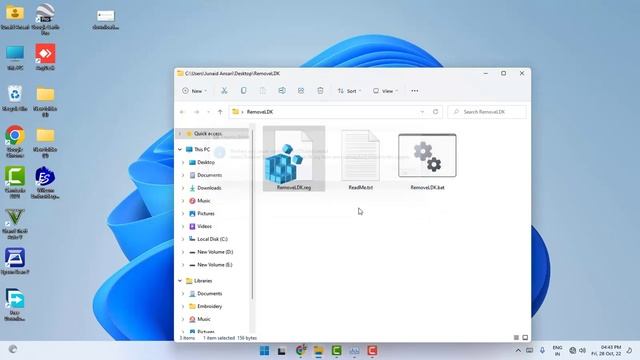
Task: Select the Google Earth Pro desktop shortcut
Action: [45, 18]
